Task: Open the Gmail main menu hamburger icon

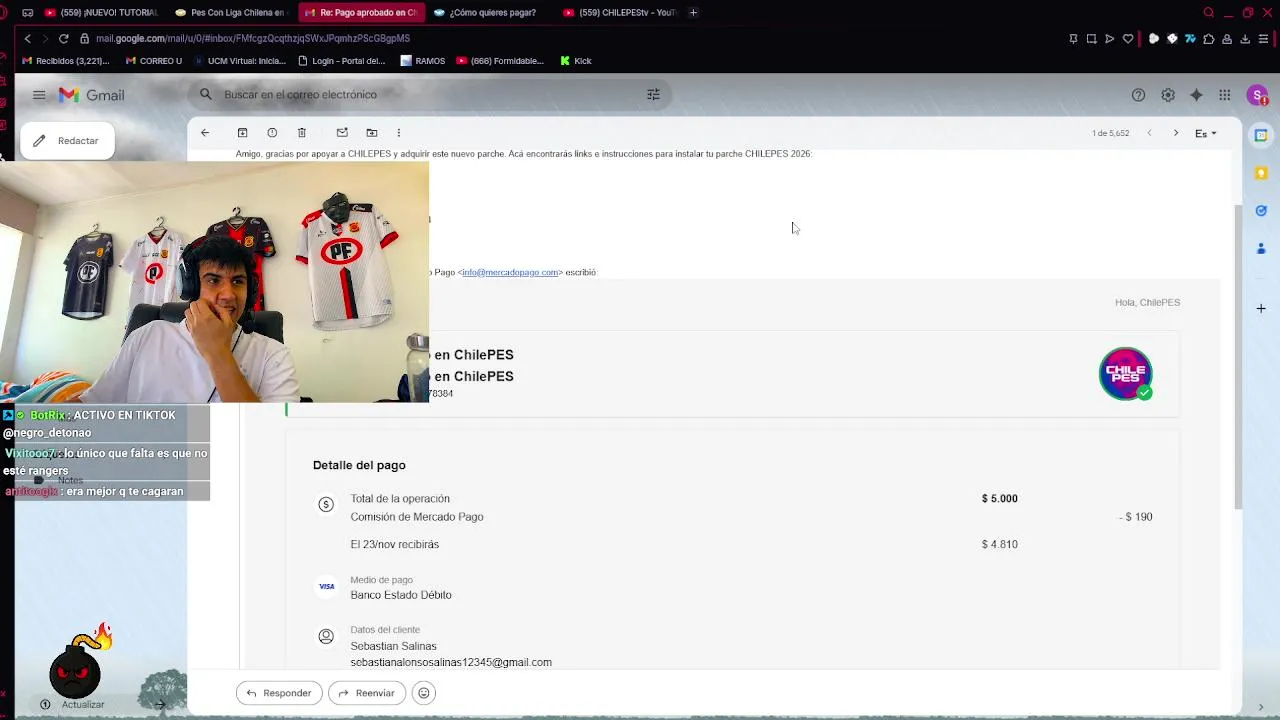Action: pyautogui.click(x=39, y=95)
